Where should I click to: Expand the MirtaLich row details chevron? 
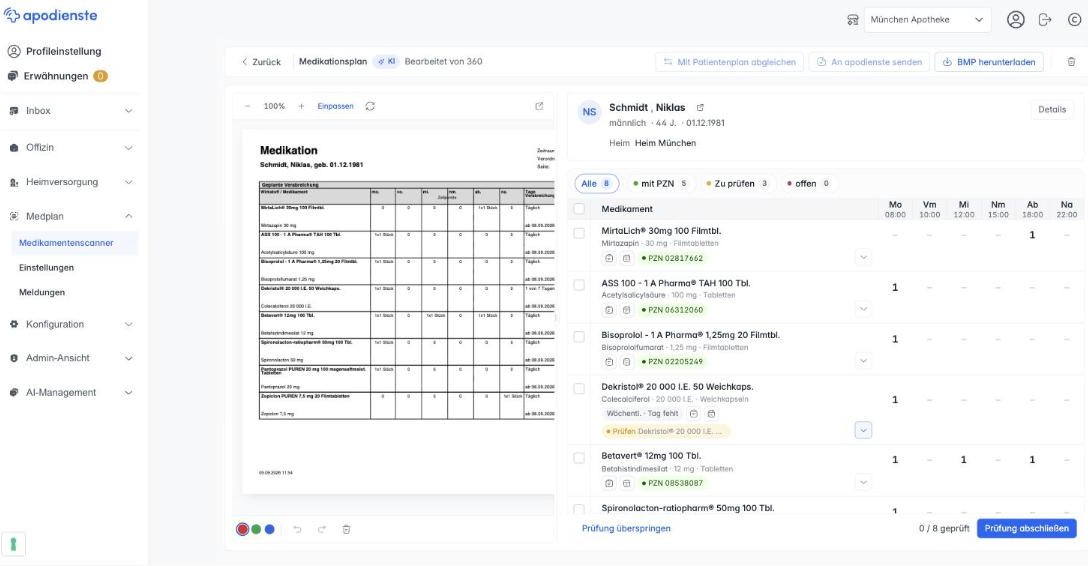coord(863,257)
